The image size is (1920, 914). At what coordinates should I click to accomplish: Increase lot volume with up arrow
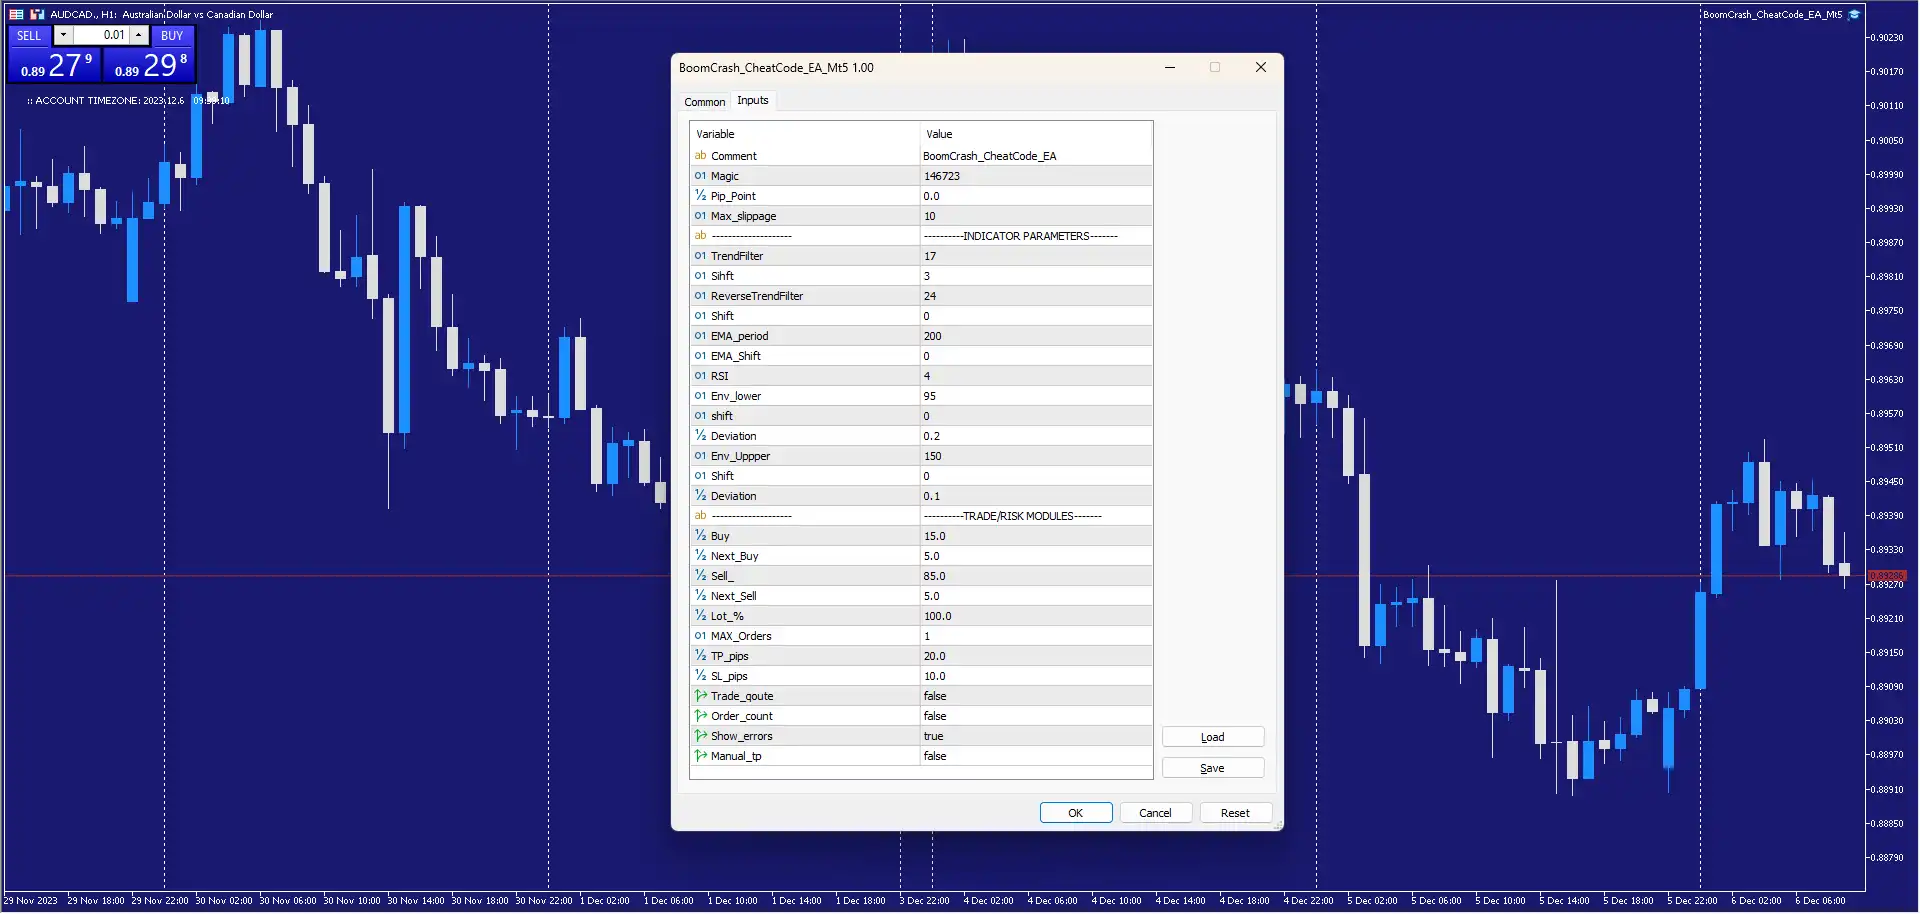click(139, 35)
